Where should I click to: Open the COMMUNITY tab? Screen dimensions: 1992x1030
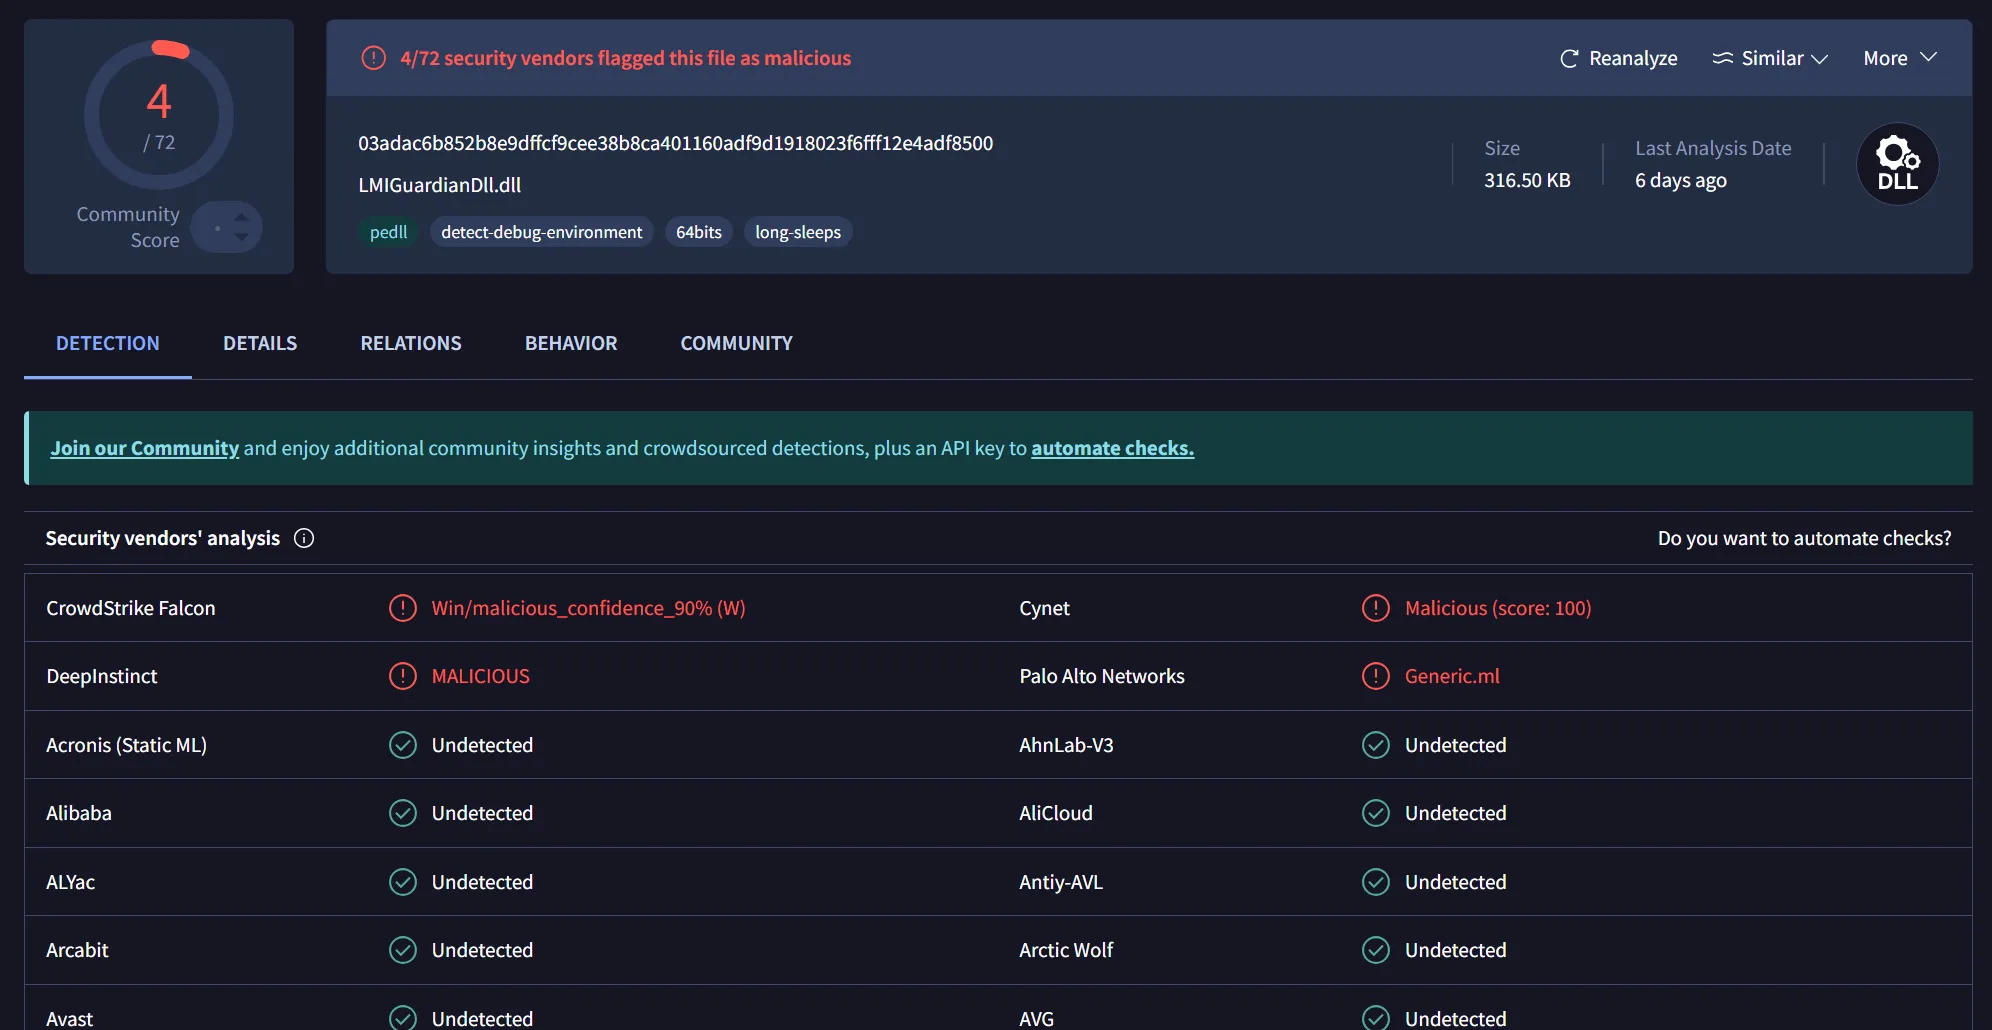(x=736, y=343)
